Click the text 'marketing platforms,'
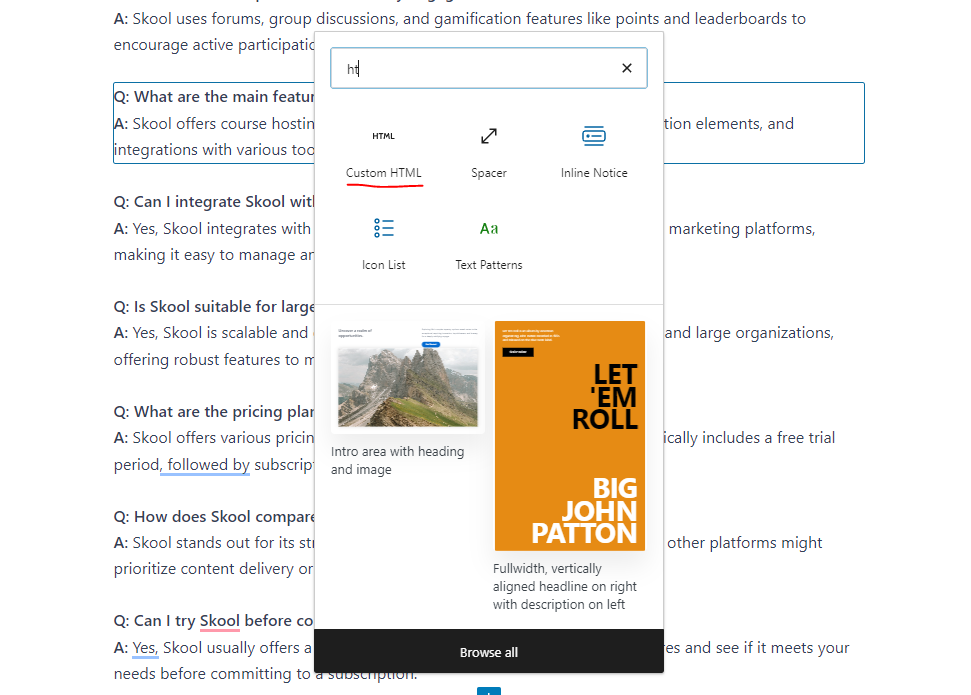 pyautogui.click(x=742, y=229)
